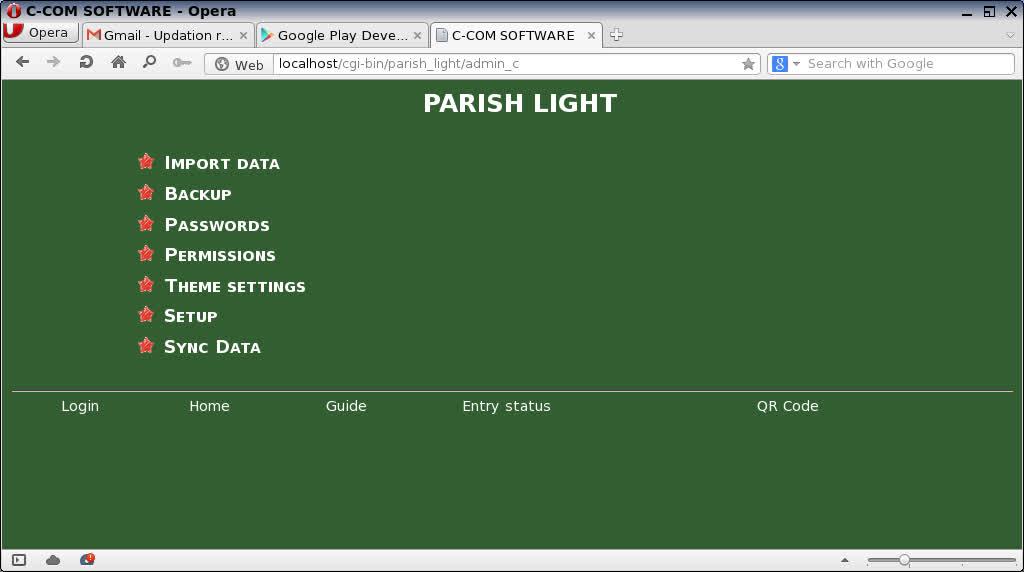Open the password wand key icon
The width and height of the screenshot is (1024, 572).
pos(182,63)
